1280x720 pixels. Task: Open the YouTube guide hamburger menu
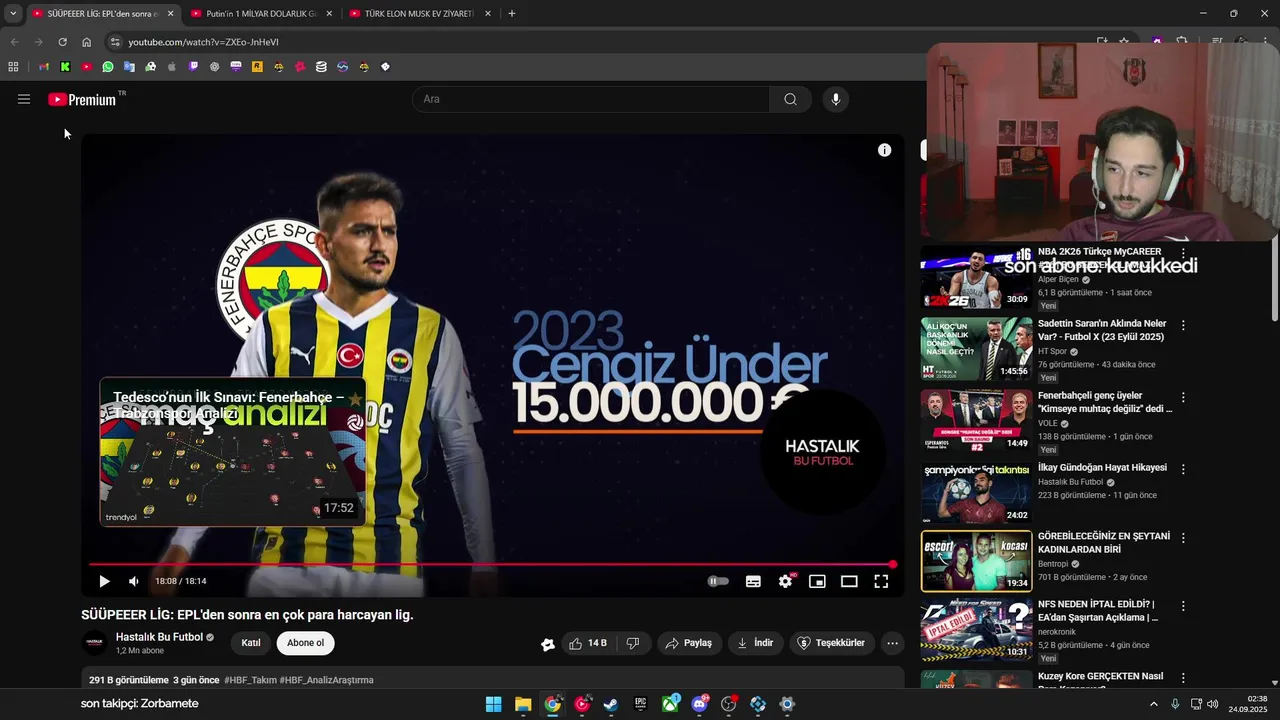(24, 99)
